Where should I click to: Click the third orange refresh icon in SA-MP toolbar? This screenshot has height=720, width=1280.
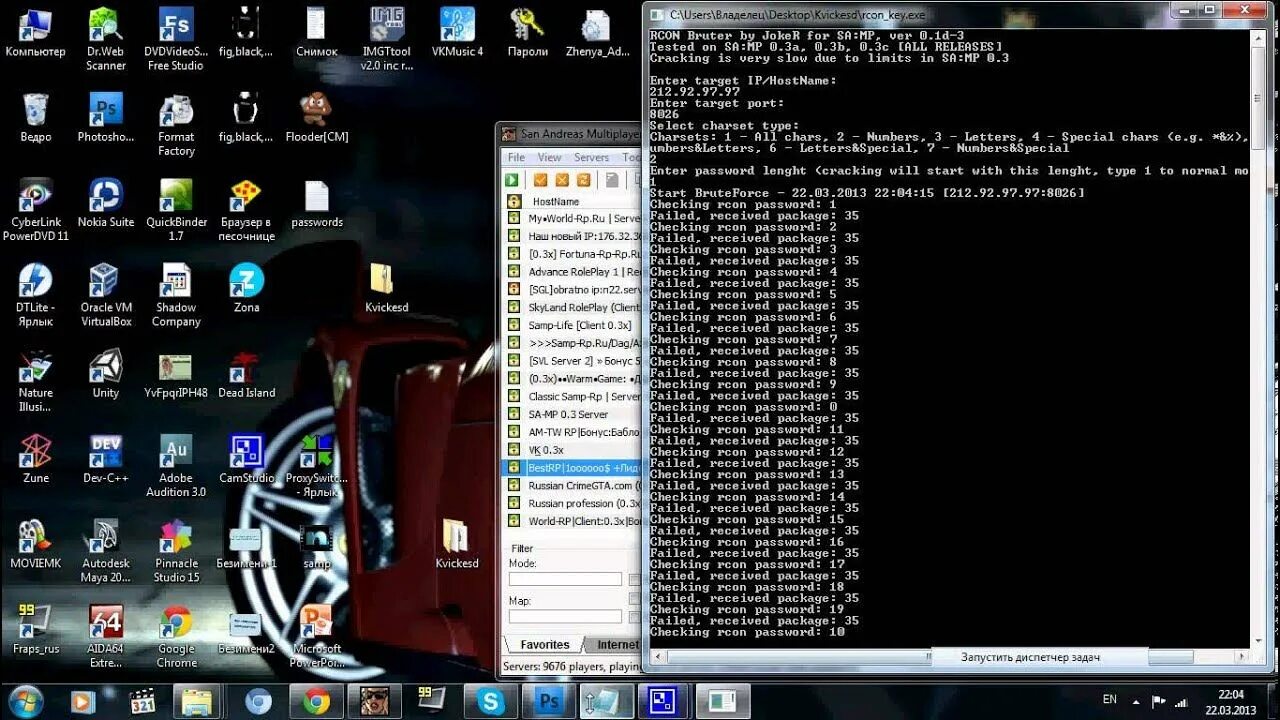pyautogui.click(x=584, y=180)
